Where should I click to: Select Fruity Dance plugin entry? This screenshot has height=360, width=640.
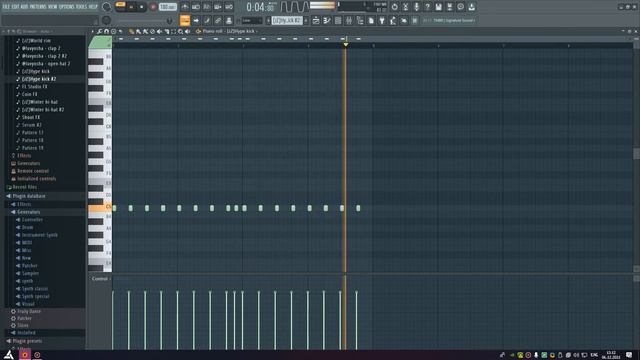(29, 311)
